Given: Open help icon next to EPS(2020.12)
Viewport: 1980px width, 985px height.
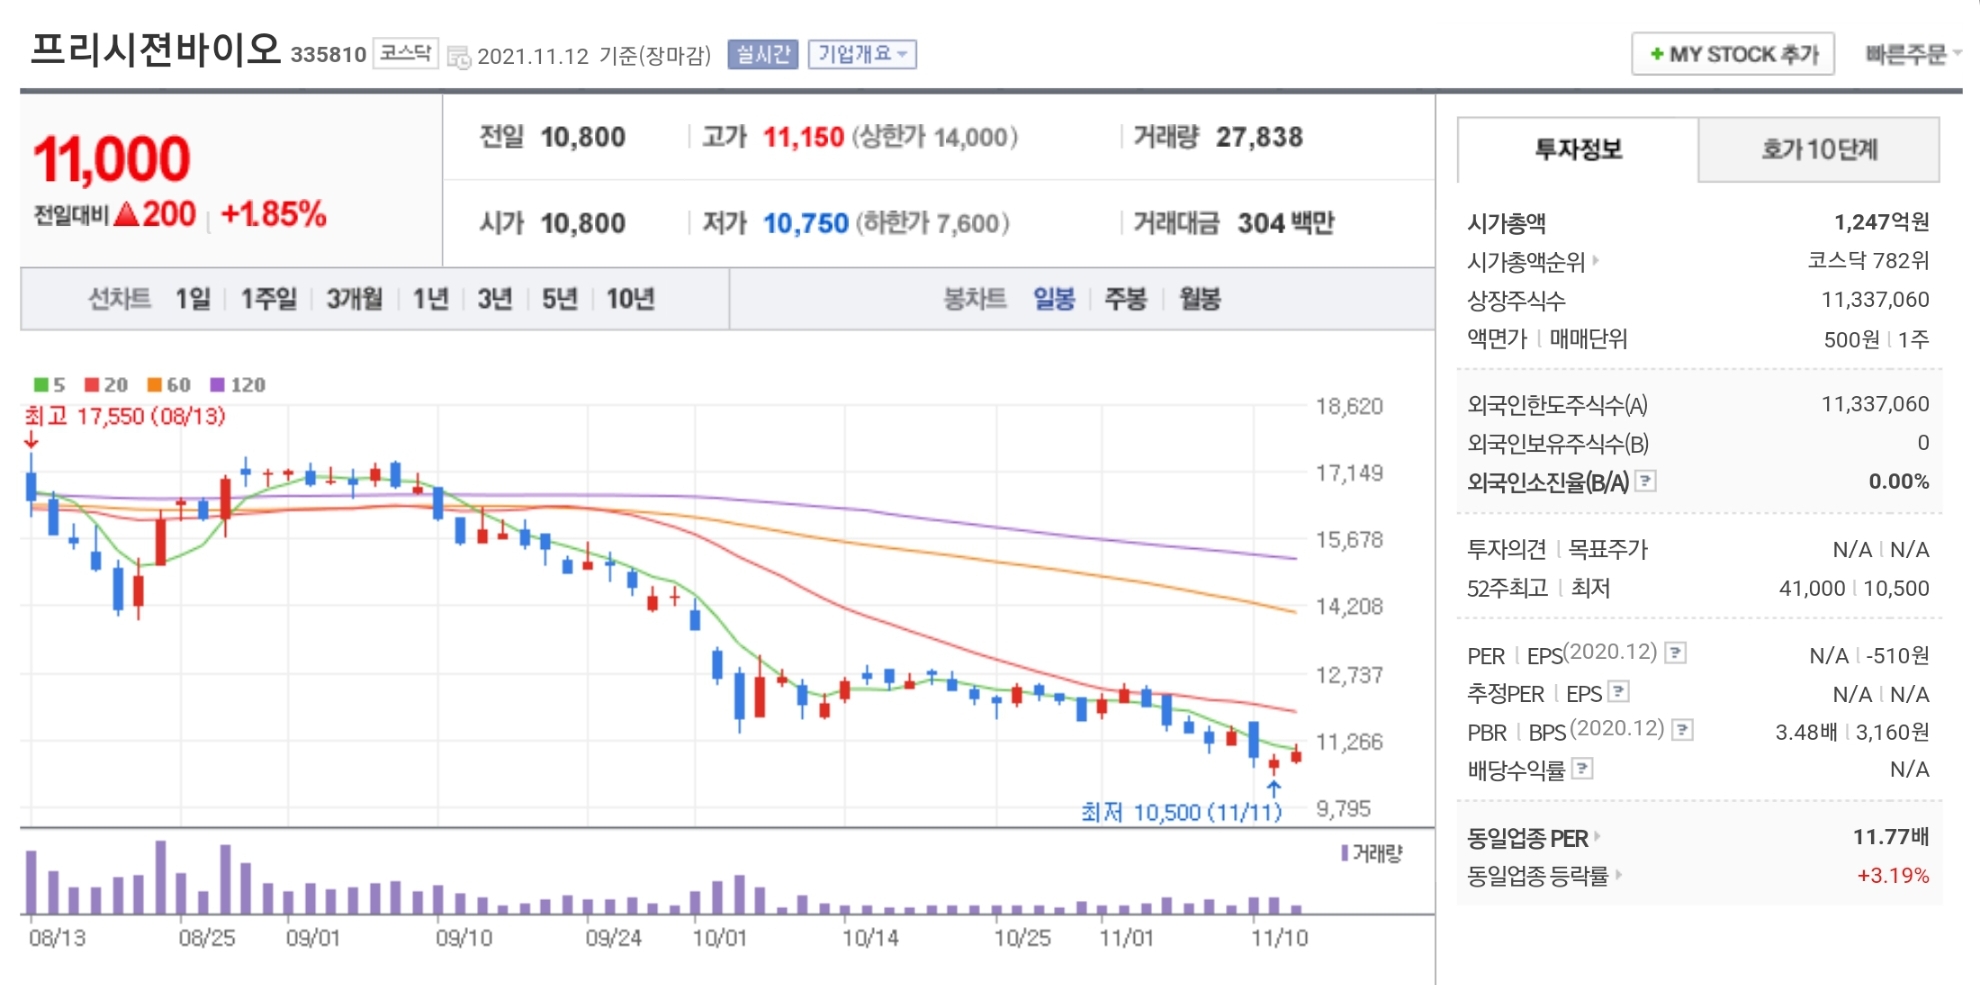Looking at the screenshot, I should [x=1676, y=653].
